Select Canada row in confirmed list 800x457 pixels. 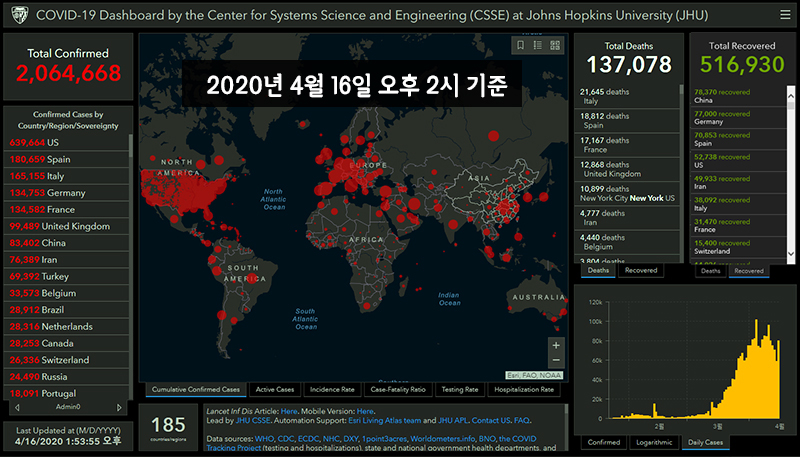click(66, 343)
